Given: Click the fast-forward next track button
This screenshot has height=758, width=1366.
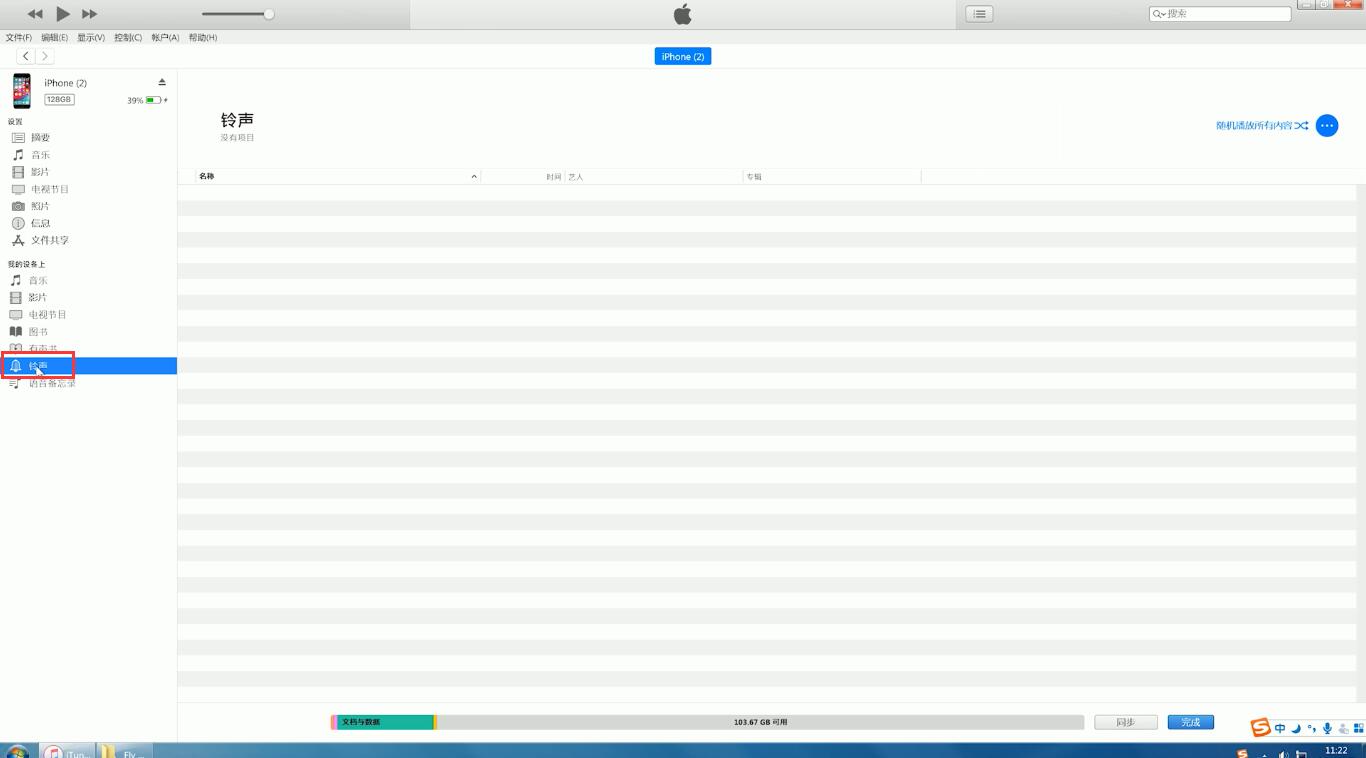Looking at the screenshot, I should click(89, 14).
